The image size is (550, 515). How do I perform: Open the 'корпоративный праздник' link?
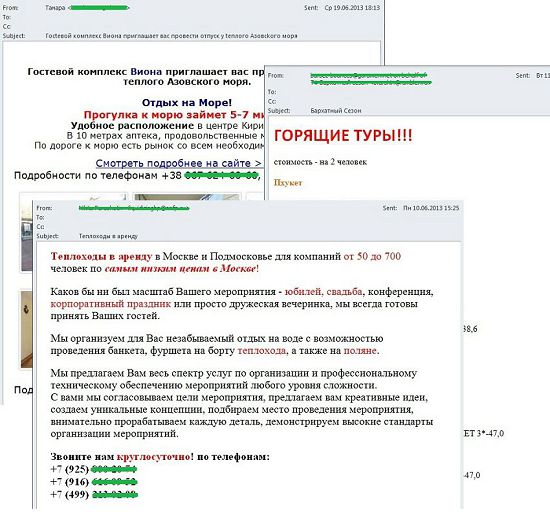click(x=110, y=304)
